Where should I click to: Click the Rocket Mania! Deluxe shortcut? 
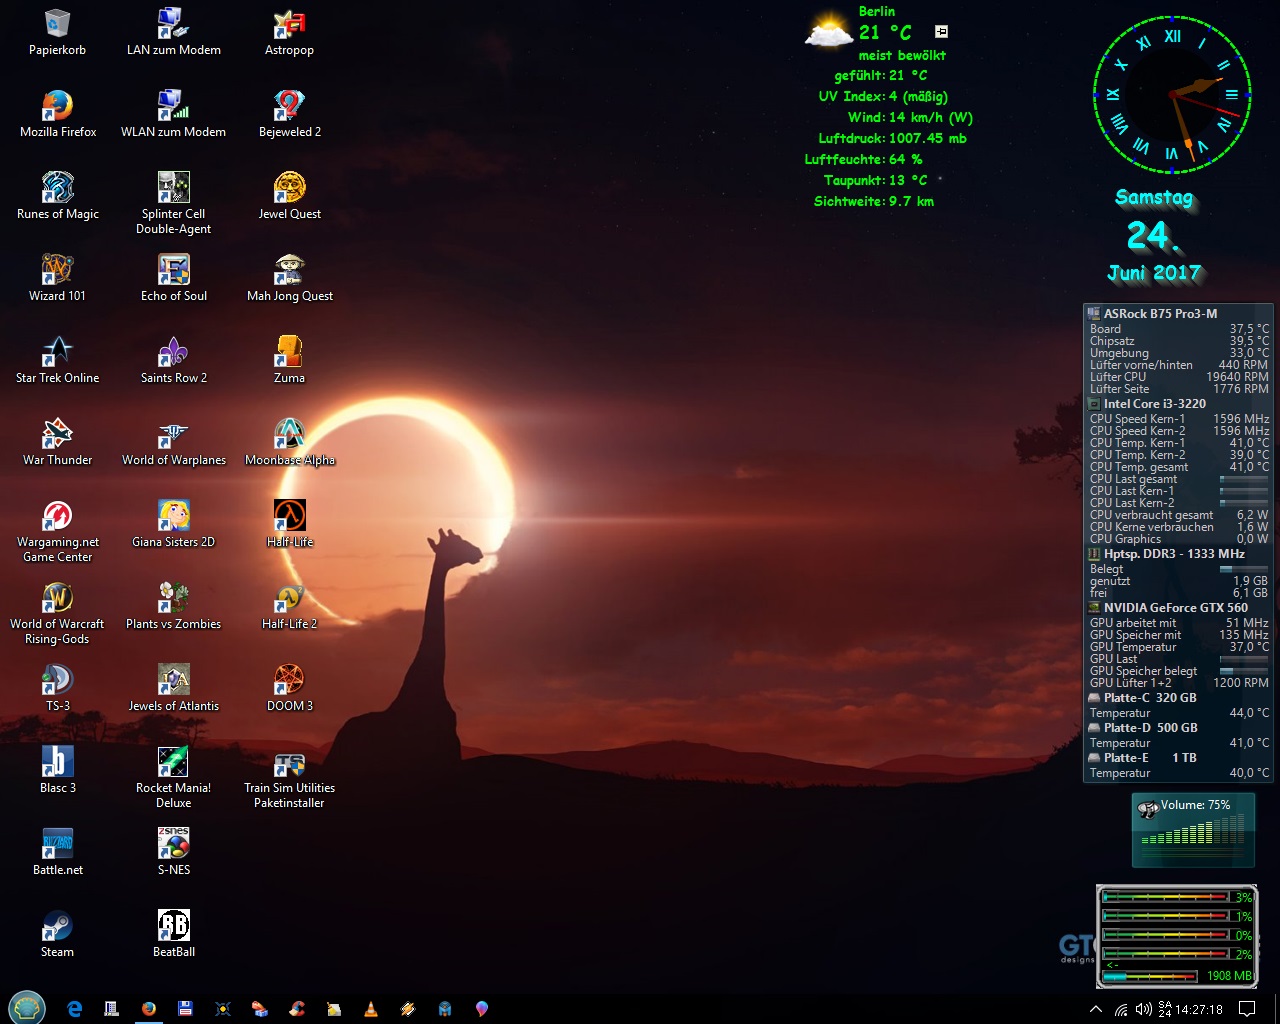[x=174, y=778]
